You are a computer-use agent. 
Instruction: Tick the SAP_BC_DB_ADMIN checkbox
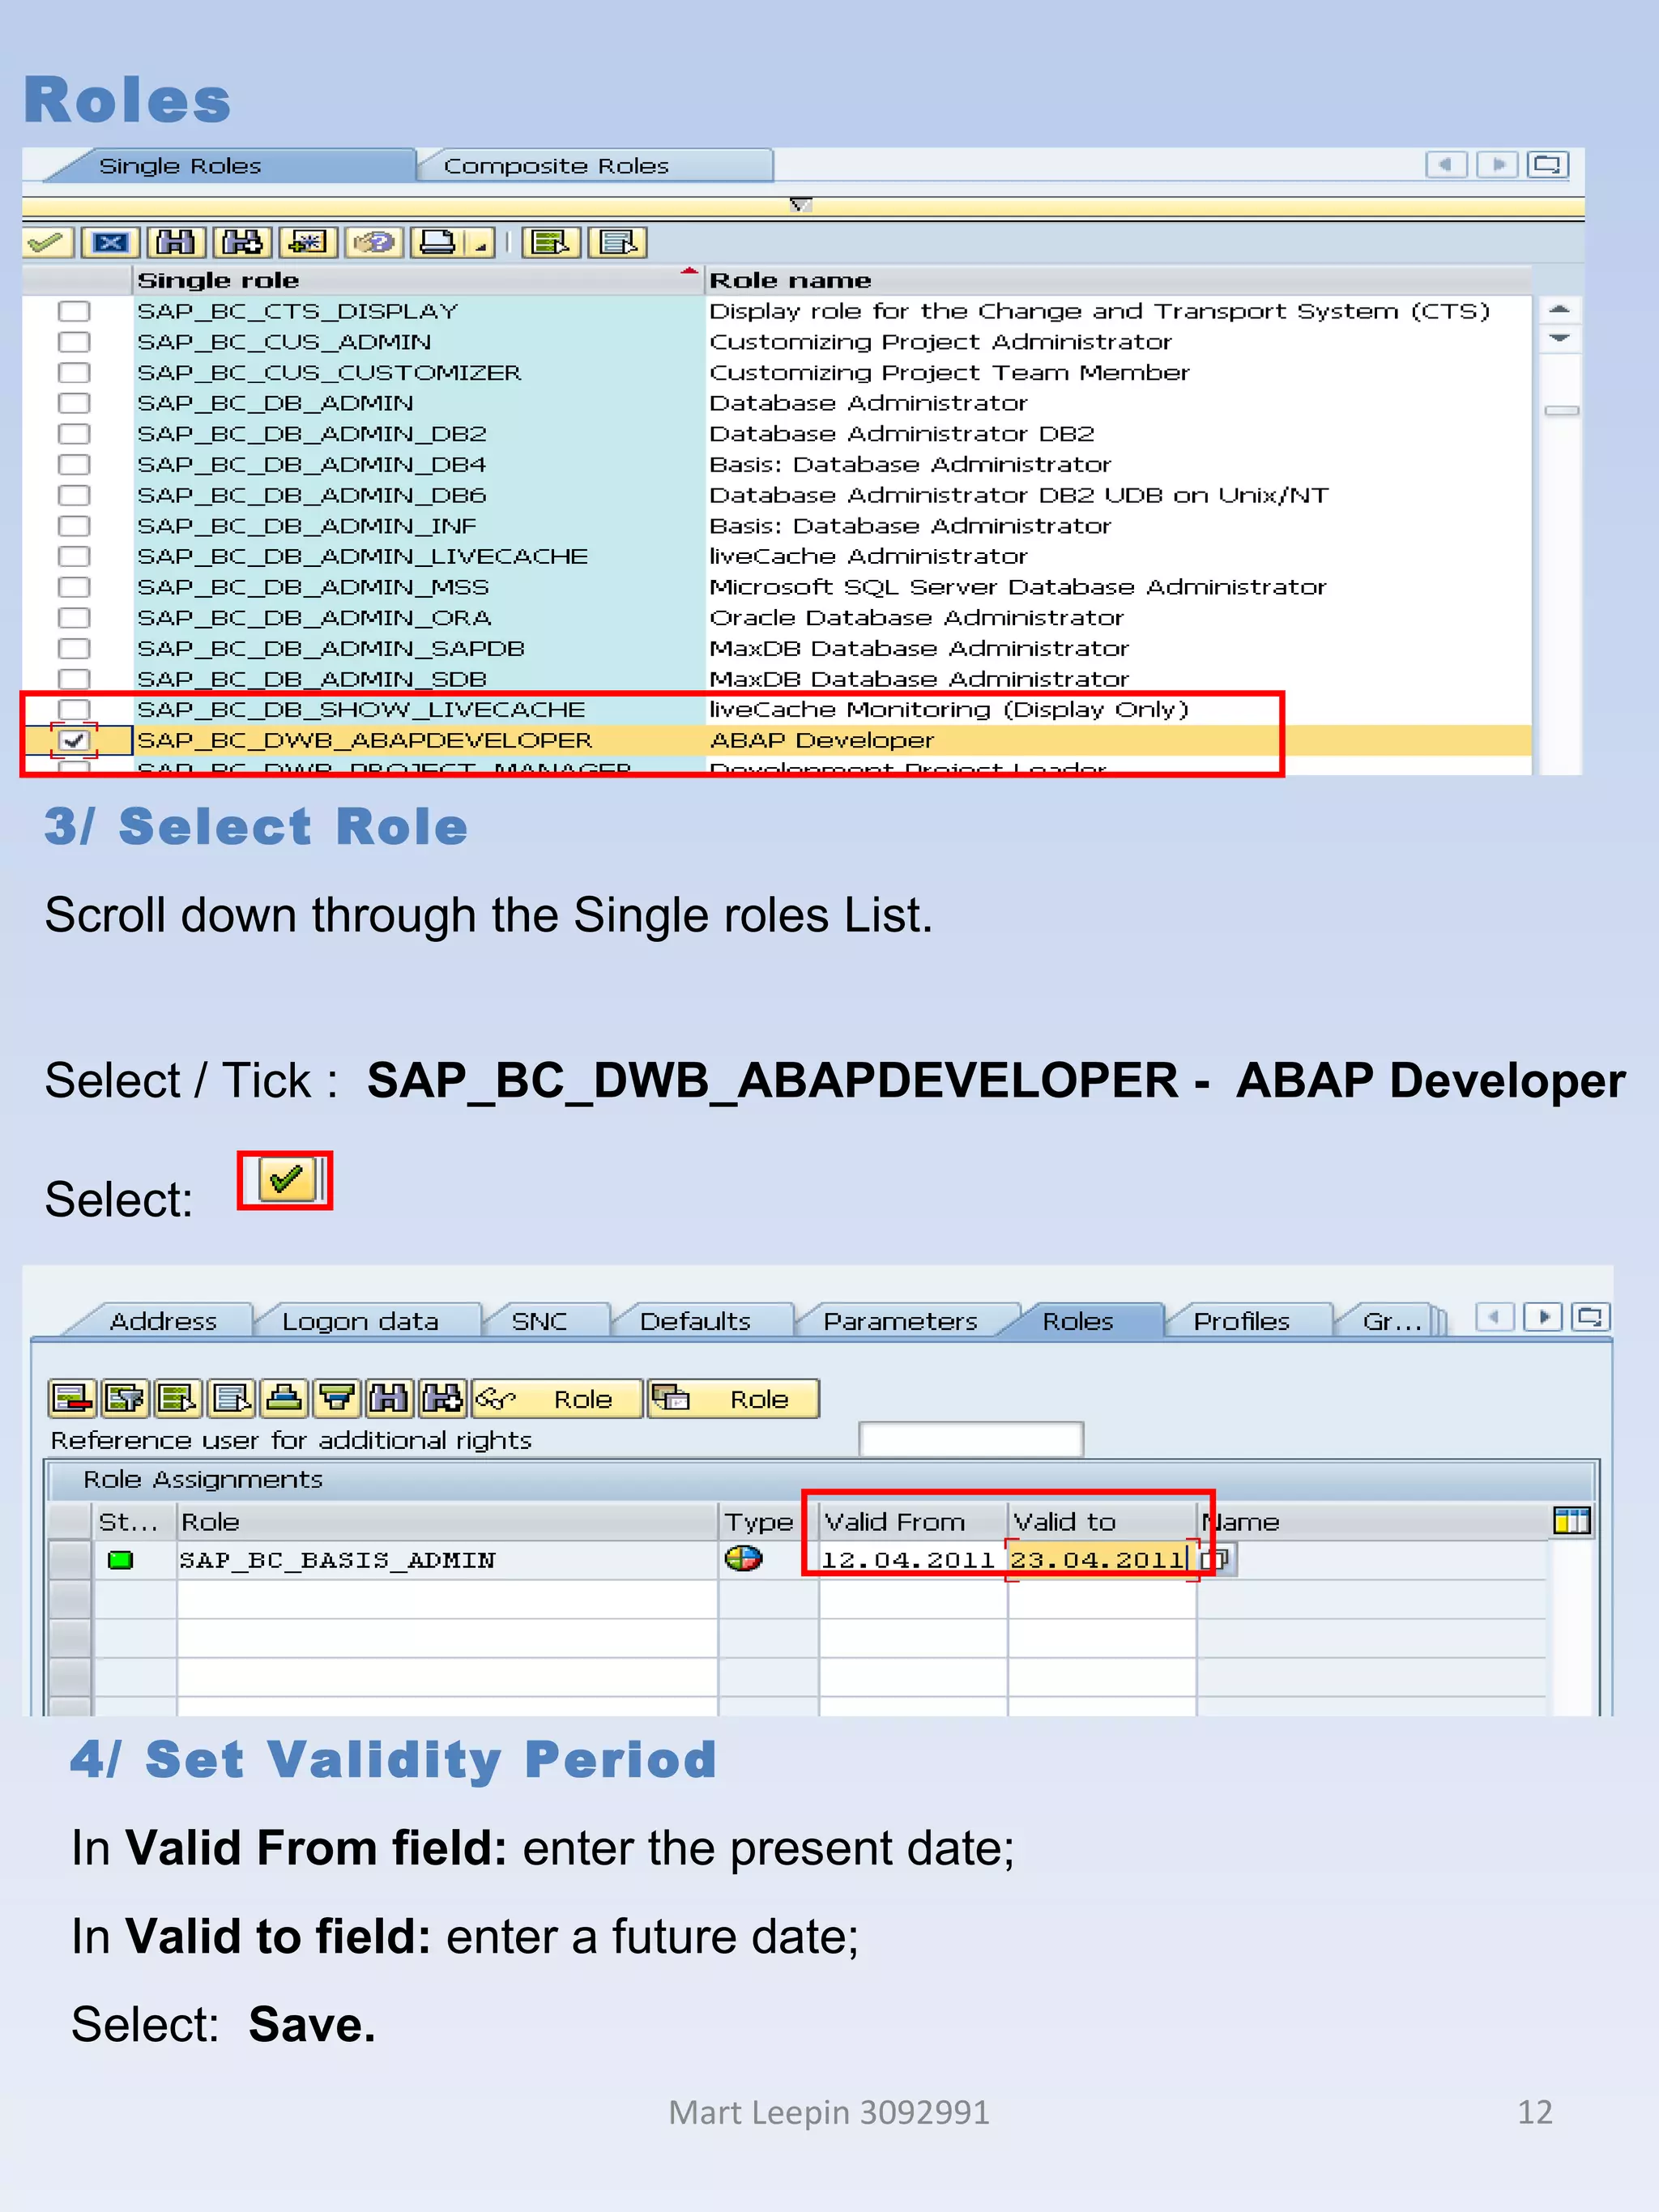tap(74, 403)
